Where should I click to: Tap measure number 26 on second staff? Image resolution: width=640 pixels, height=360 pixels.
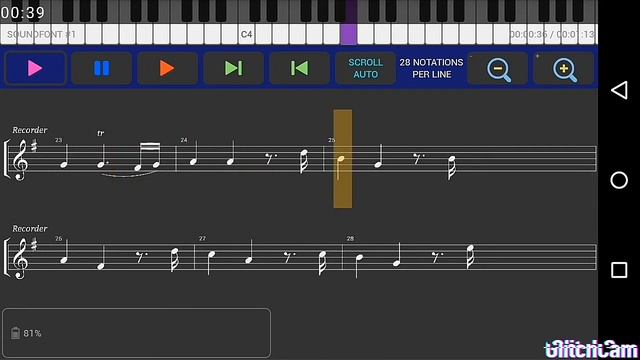click(x=59, y=238)
